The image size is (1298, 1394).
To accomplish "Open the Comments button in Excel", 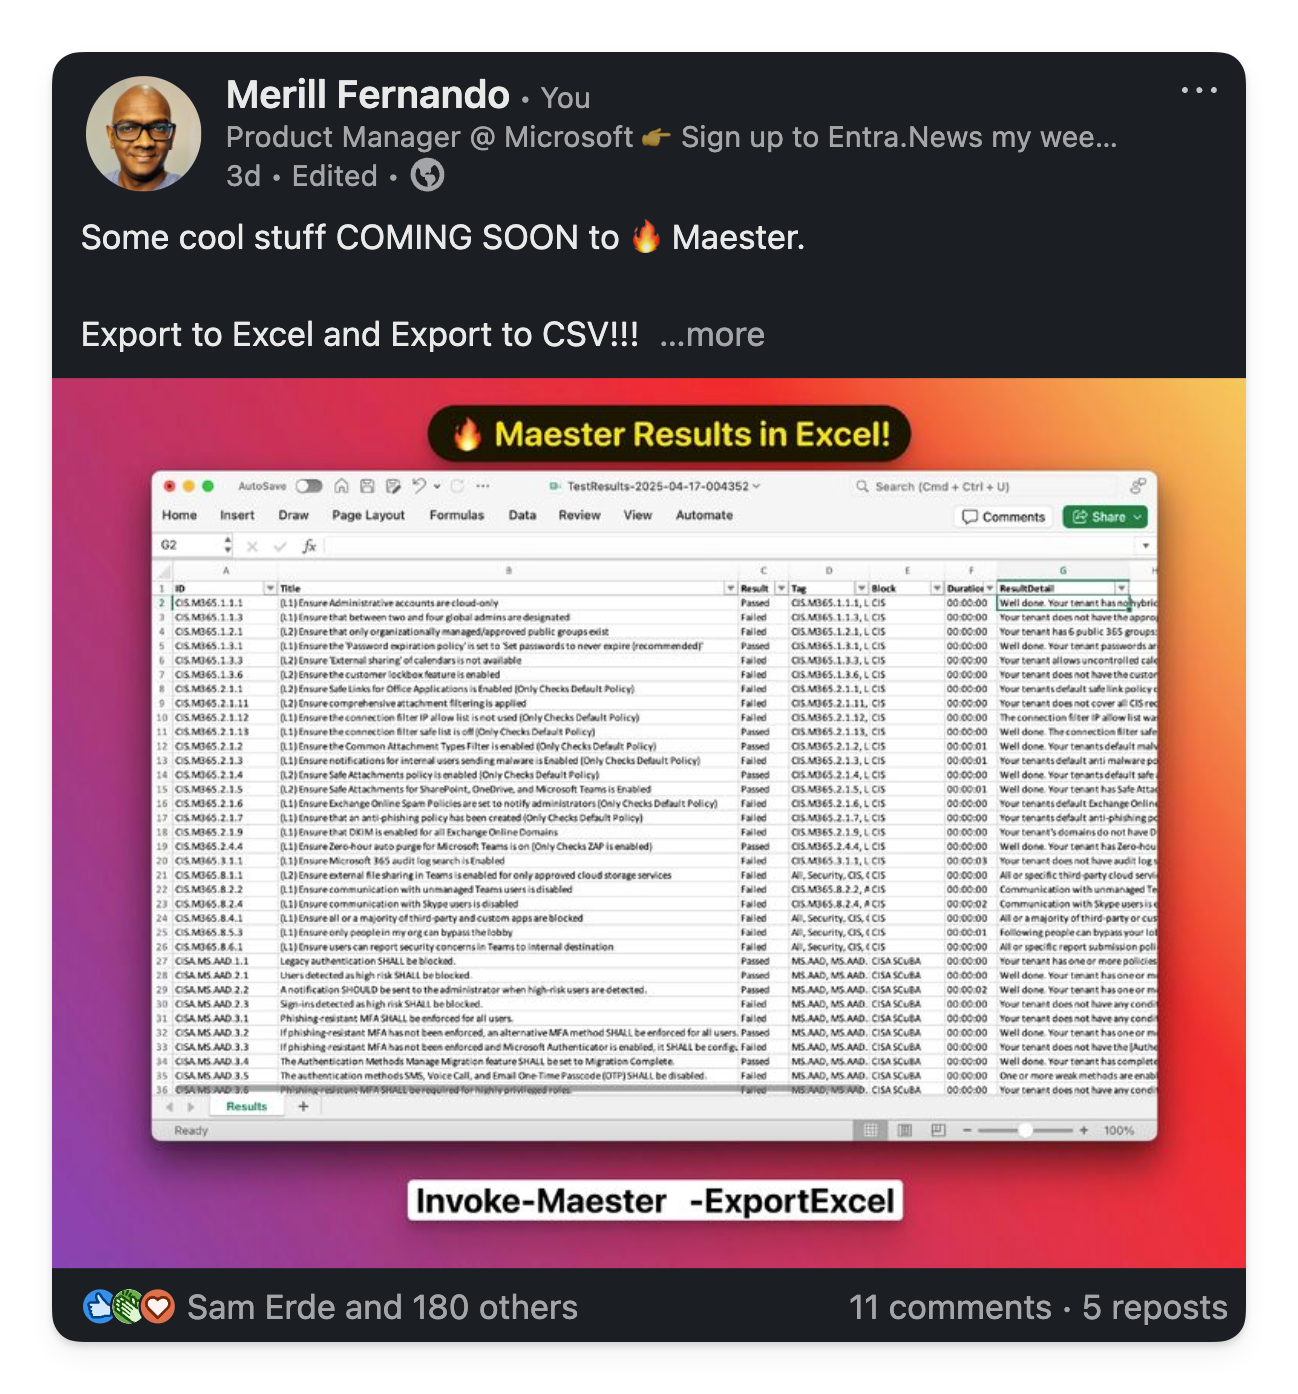I will tap(1003, 517).
